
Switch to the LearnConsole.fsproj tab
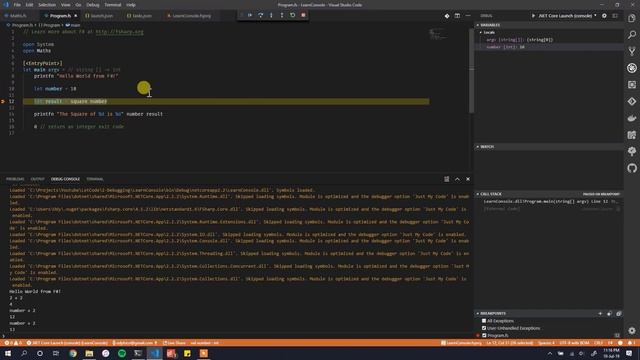click(191, 16)
